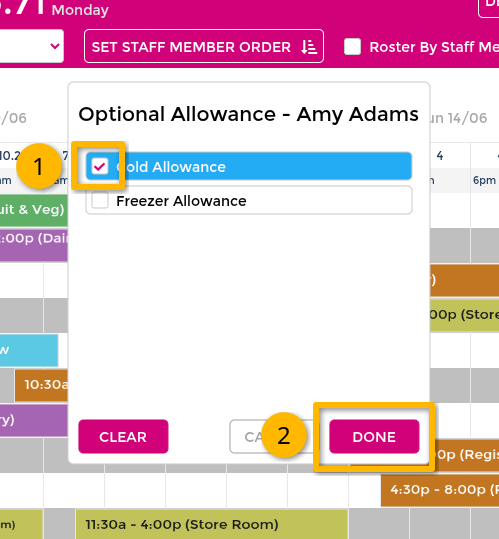Click the 10:30a orange shift block

(x=41, y=385)
